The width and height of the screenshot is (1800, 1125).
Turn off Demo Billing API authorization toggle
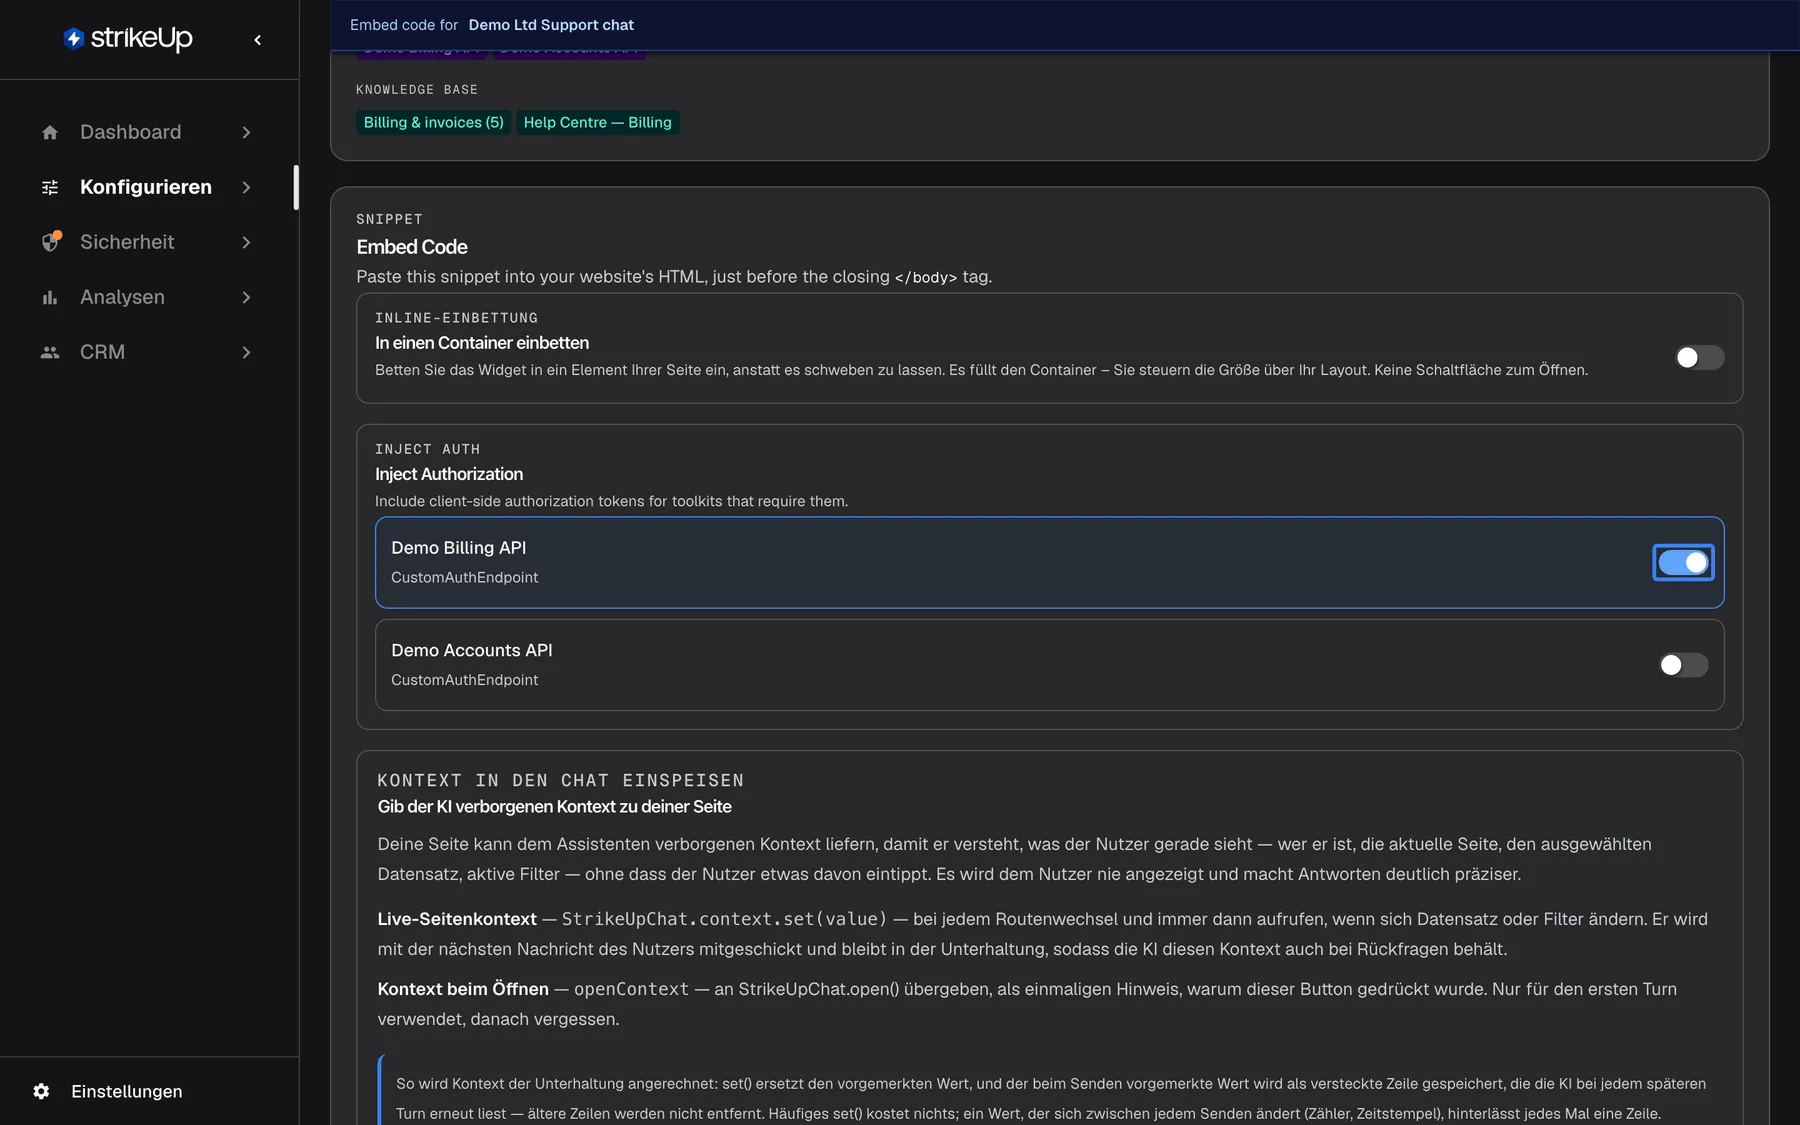(x=1683, y=563)
